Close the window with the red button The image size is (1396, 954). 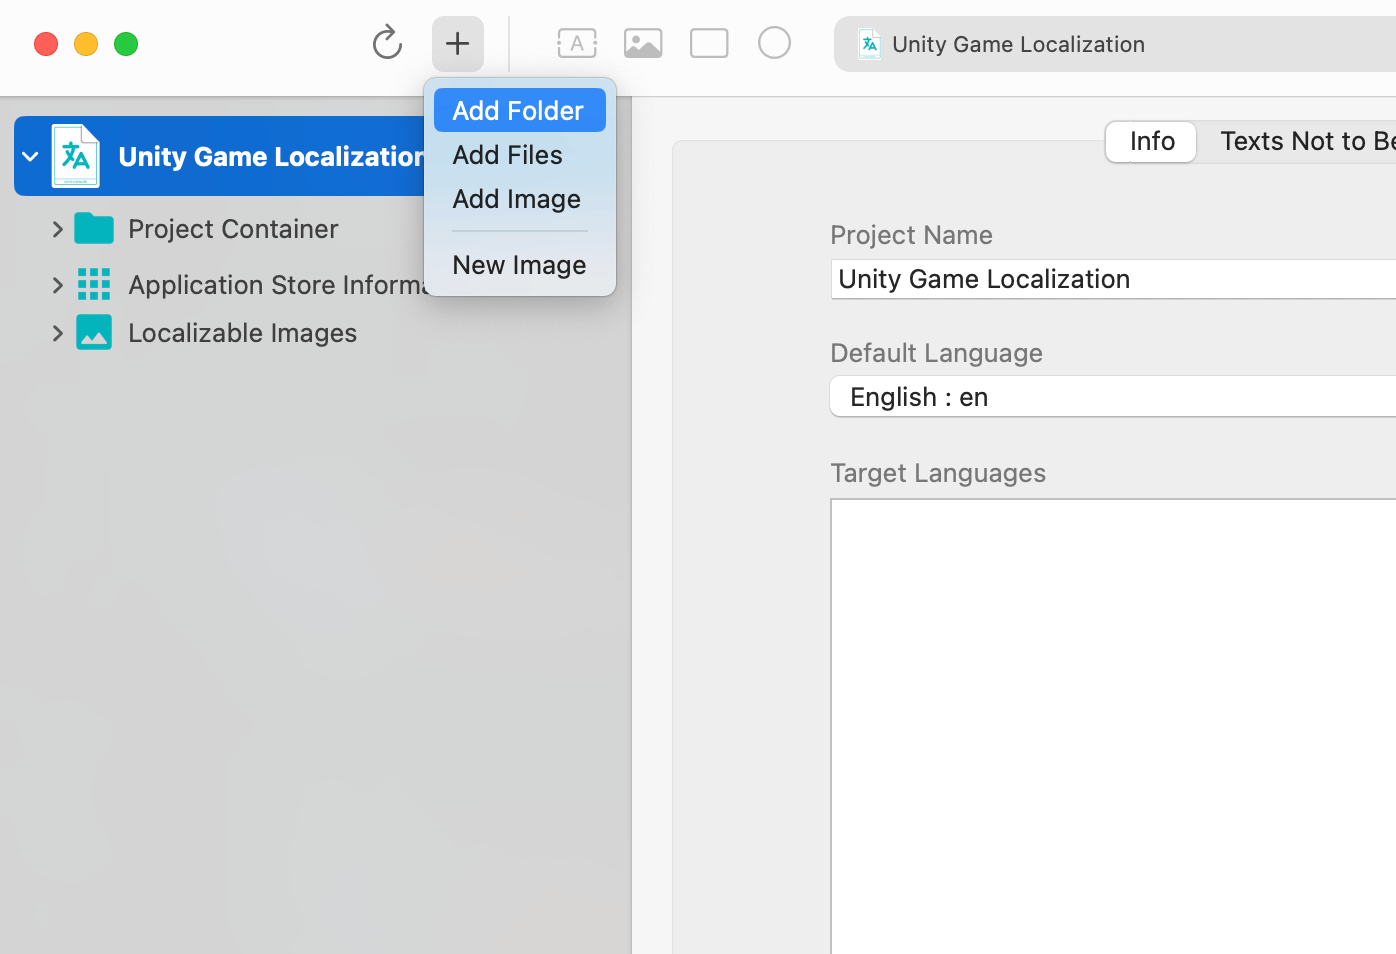[x=46, y=44]
